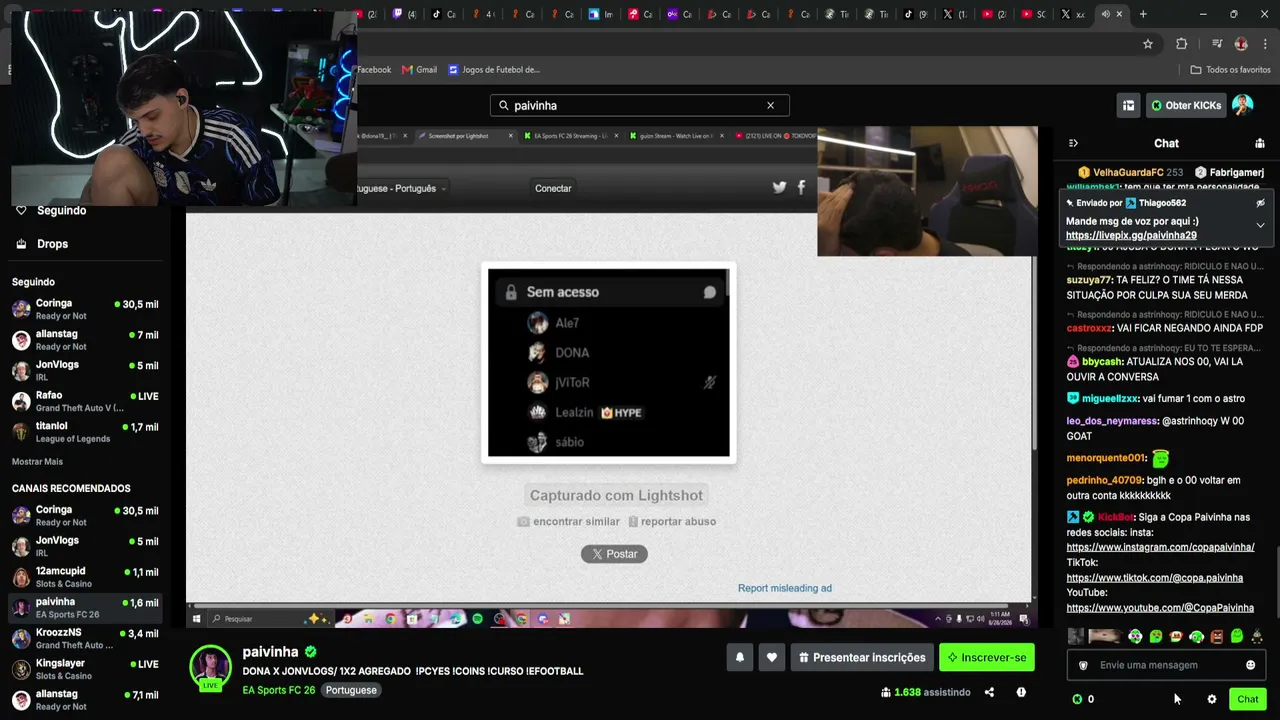
Task: Open the Copa Paivinha TikTok link
Action: pos(1154,577)
